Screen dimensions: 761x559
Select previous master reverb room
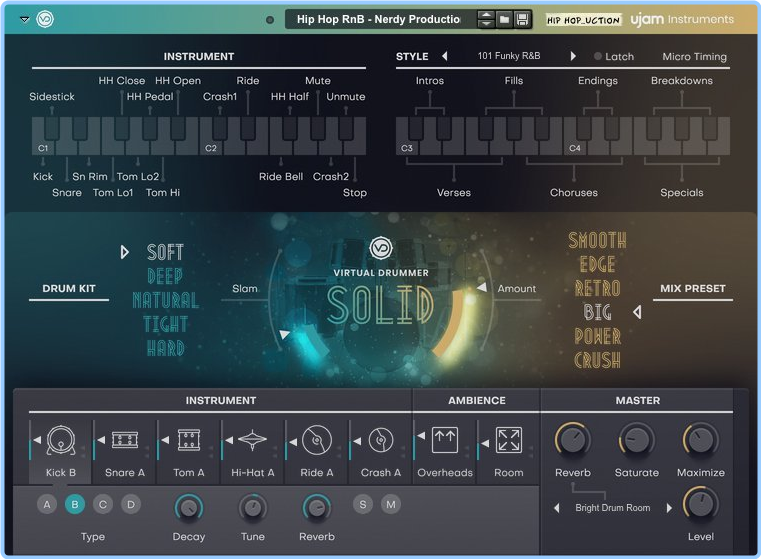click(557, 508)
